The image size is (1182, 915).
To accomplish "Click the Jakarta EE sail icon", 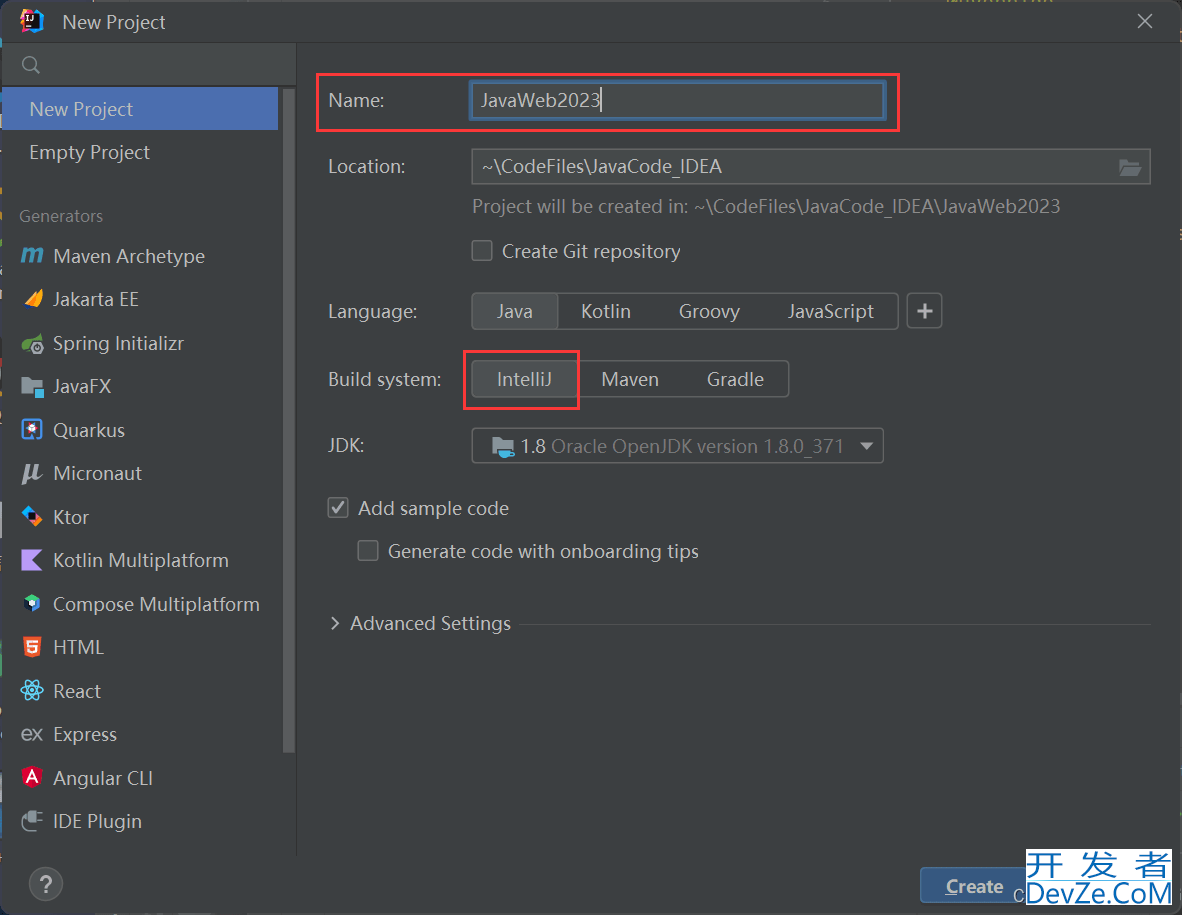I will click(x=33, y=299).
